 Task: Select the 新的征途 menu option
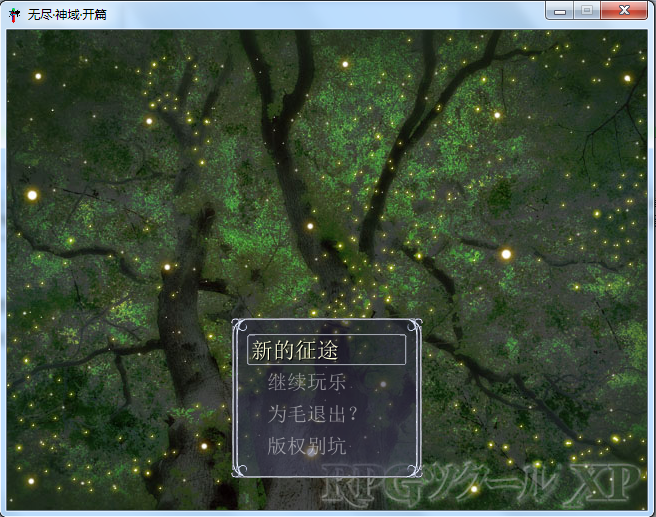[x=326, y=350]
